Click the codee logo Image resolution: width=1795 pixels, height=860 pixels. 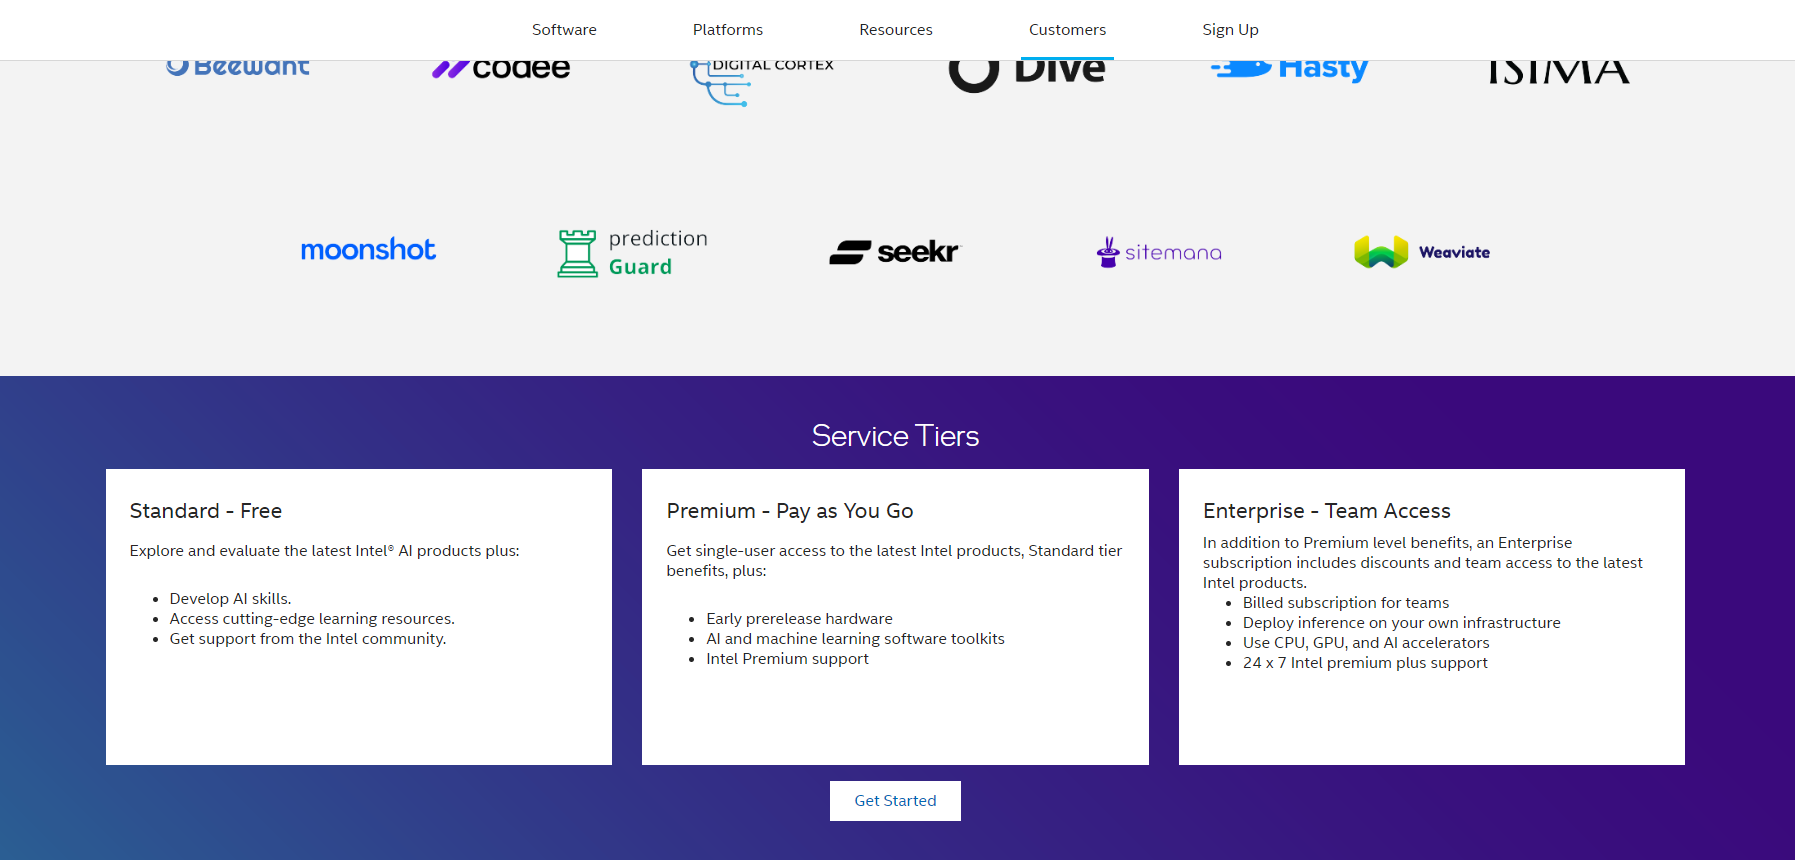pyautogui.click(x=501, y=69)
